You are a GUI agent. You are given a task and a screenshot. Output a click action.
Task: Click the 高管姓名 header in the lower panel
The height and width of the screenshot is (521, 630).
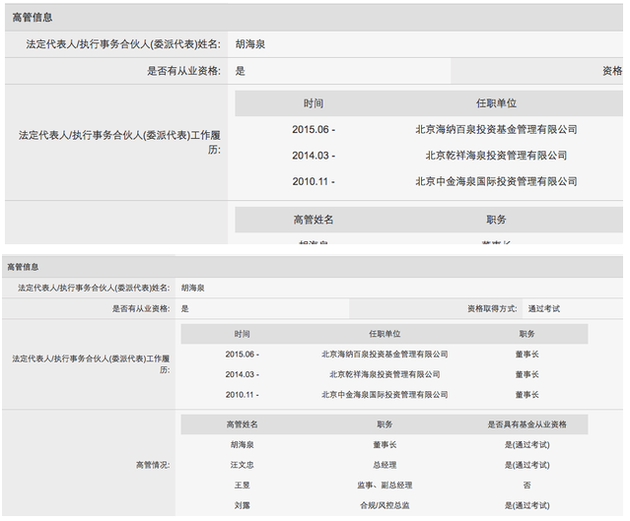(242, 425)
